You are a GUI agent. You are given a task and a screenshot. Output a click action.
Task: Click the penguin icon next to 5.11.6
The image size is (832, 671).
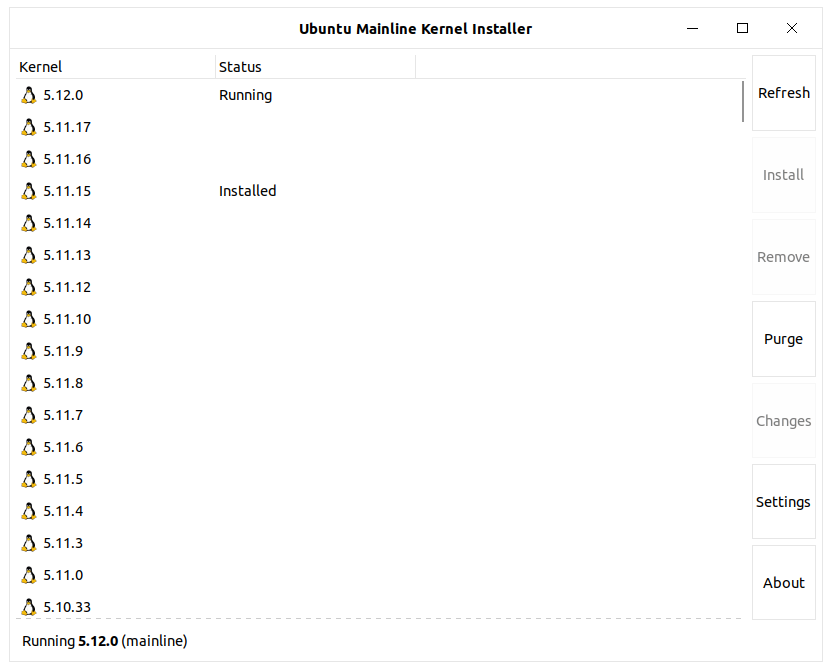click(29, 447)
